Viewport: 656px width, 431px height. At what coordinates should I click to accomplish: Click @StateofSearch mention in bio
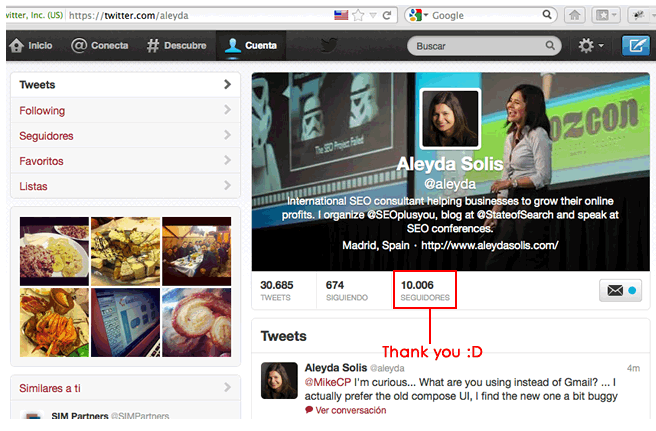515,215
